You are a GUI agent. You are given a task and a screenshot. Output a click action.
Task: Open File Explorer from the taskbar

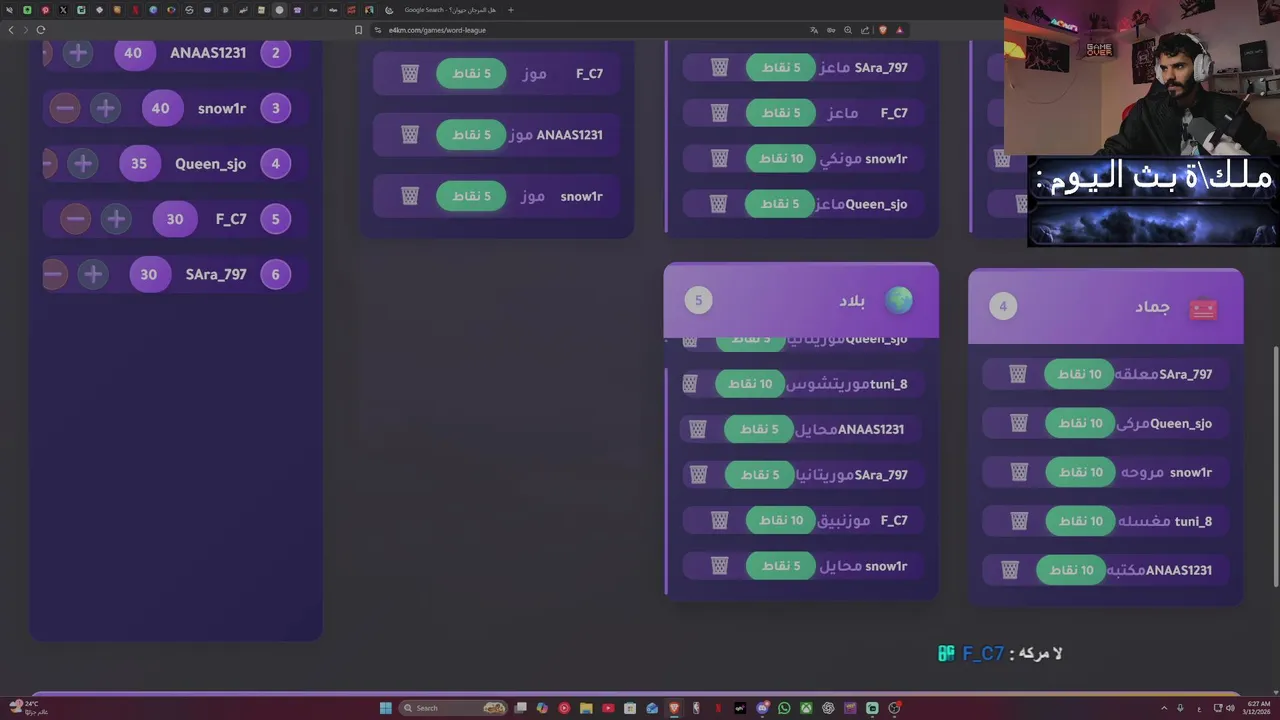[586, 708]
